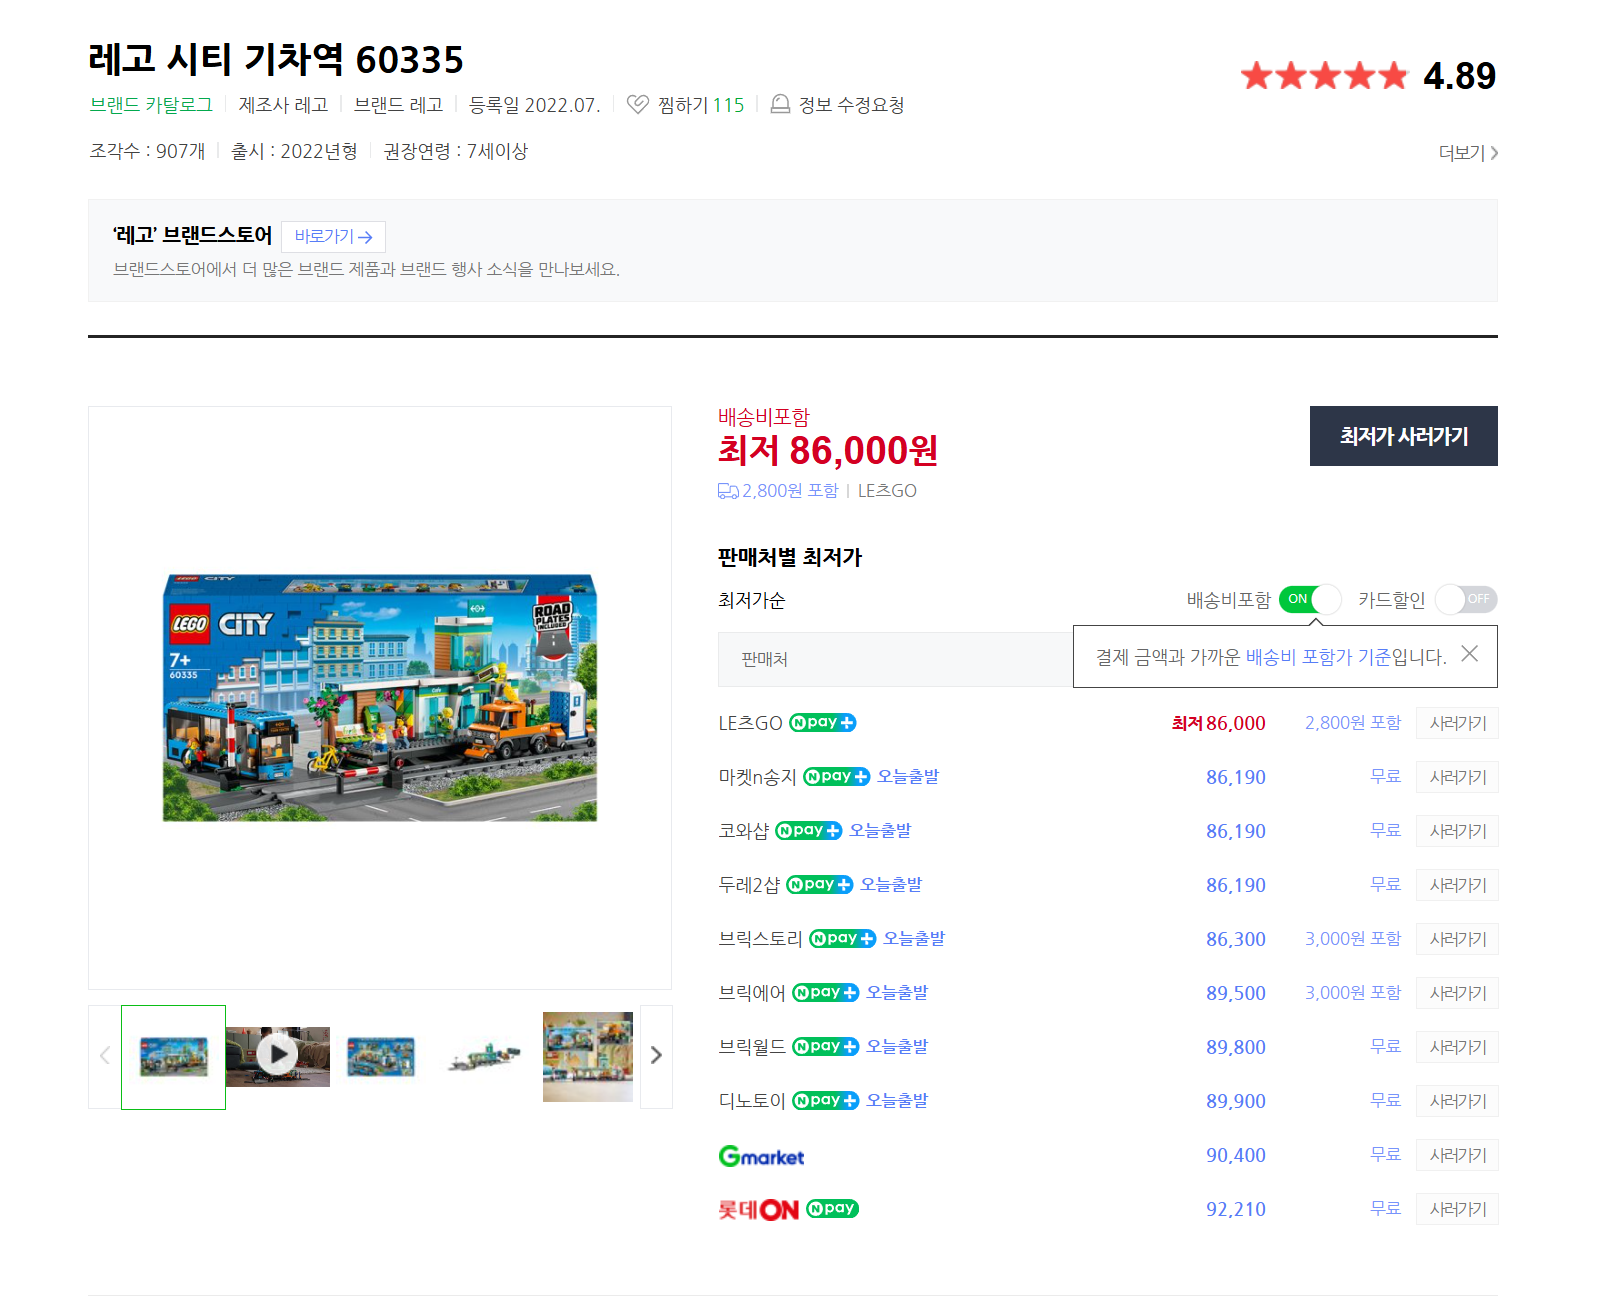Click 사러가기 for 브릭에어
Viewport: 1597px width, 1297px height.
pos(1457,993)
